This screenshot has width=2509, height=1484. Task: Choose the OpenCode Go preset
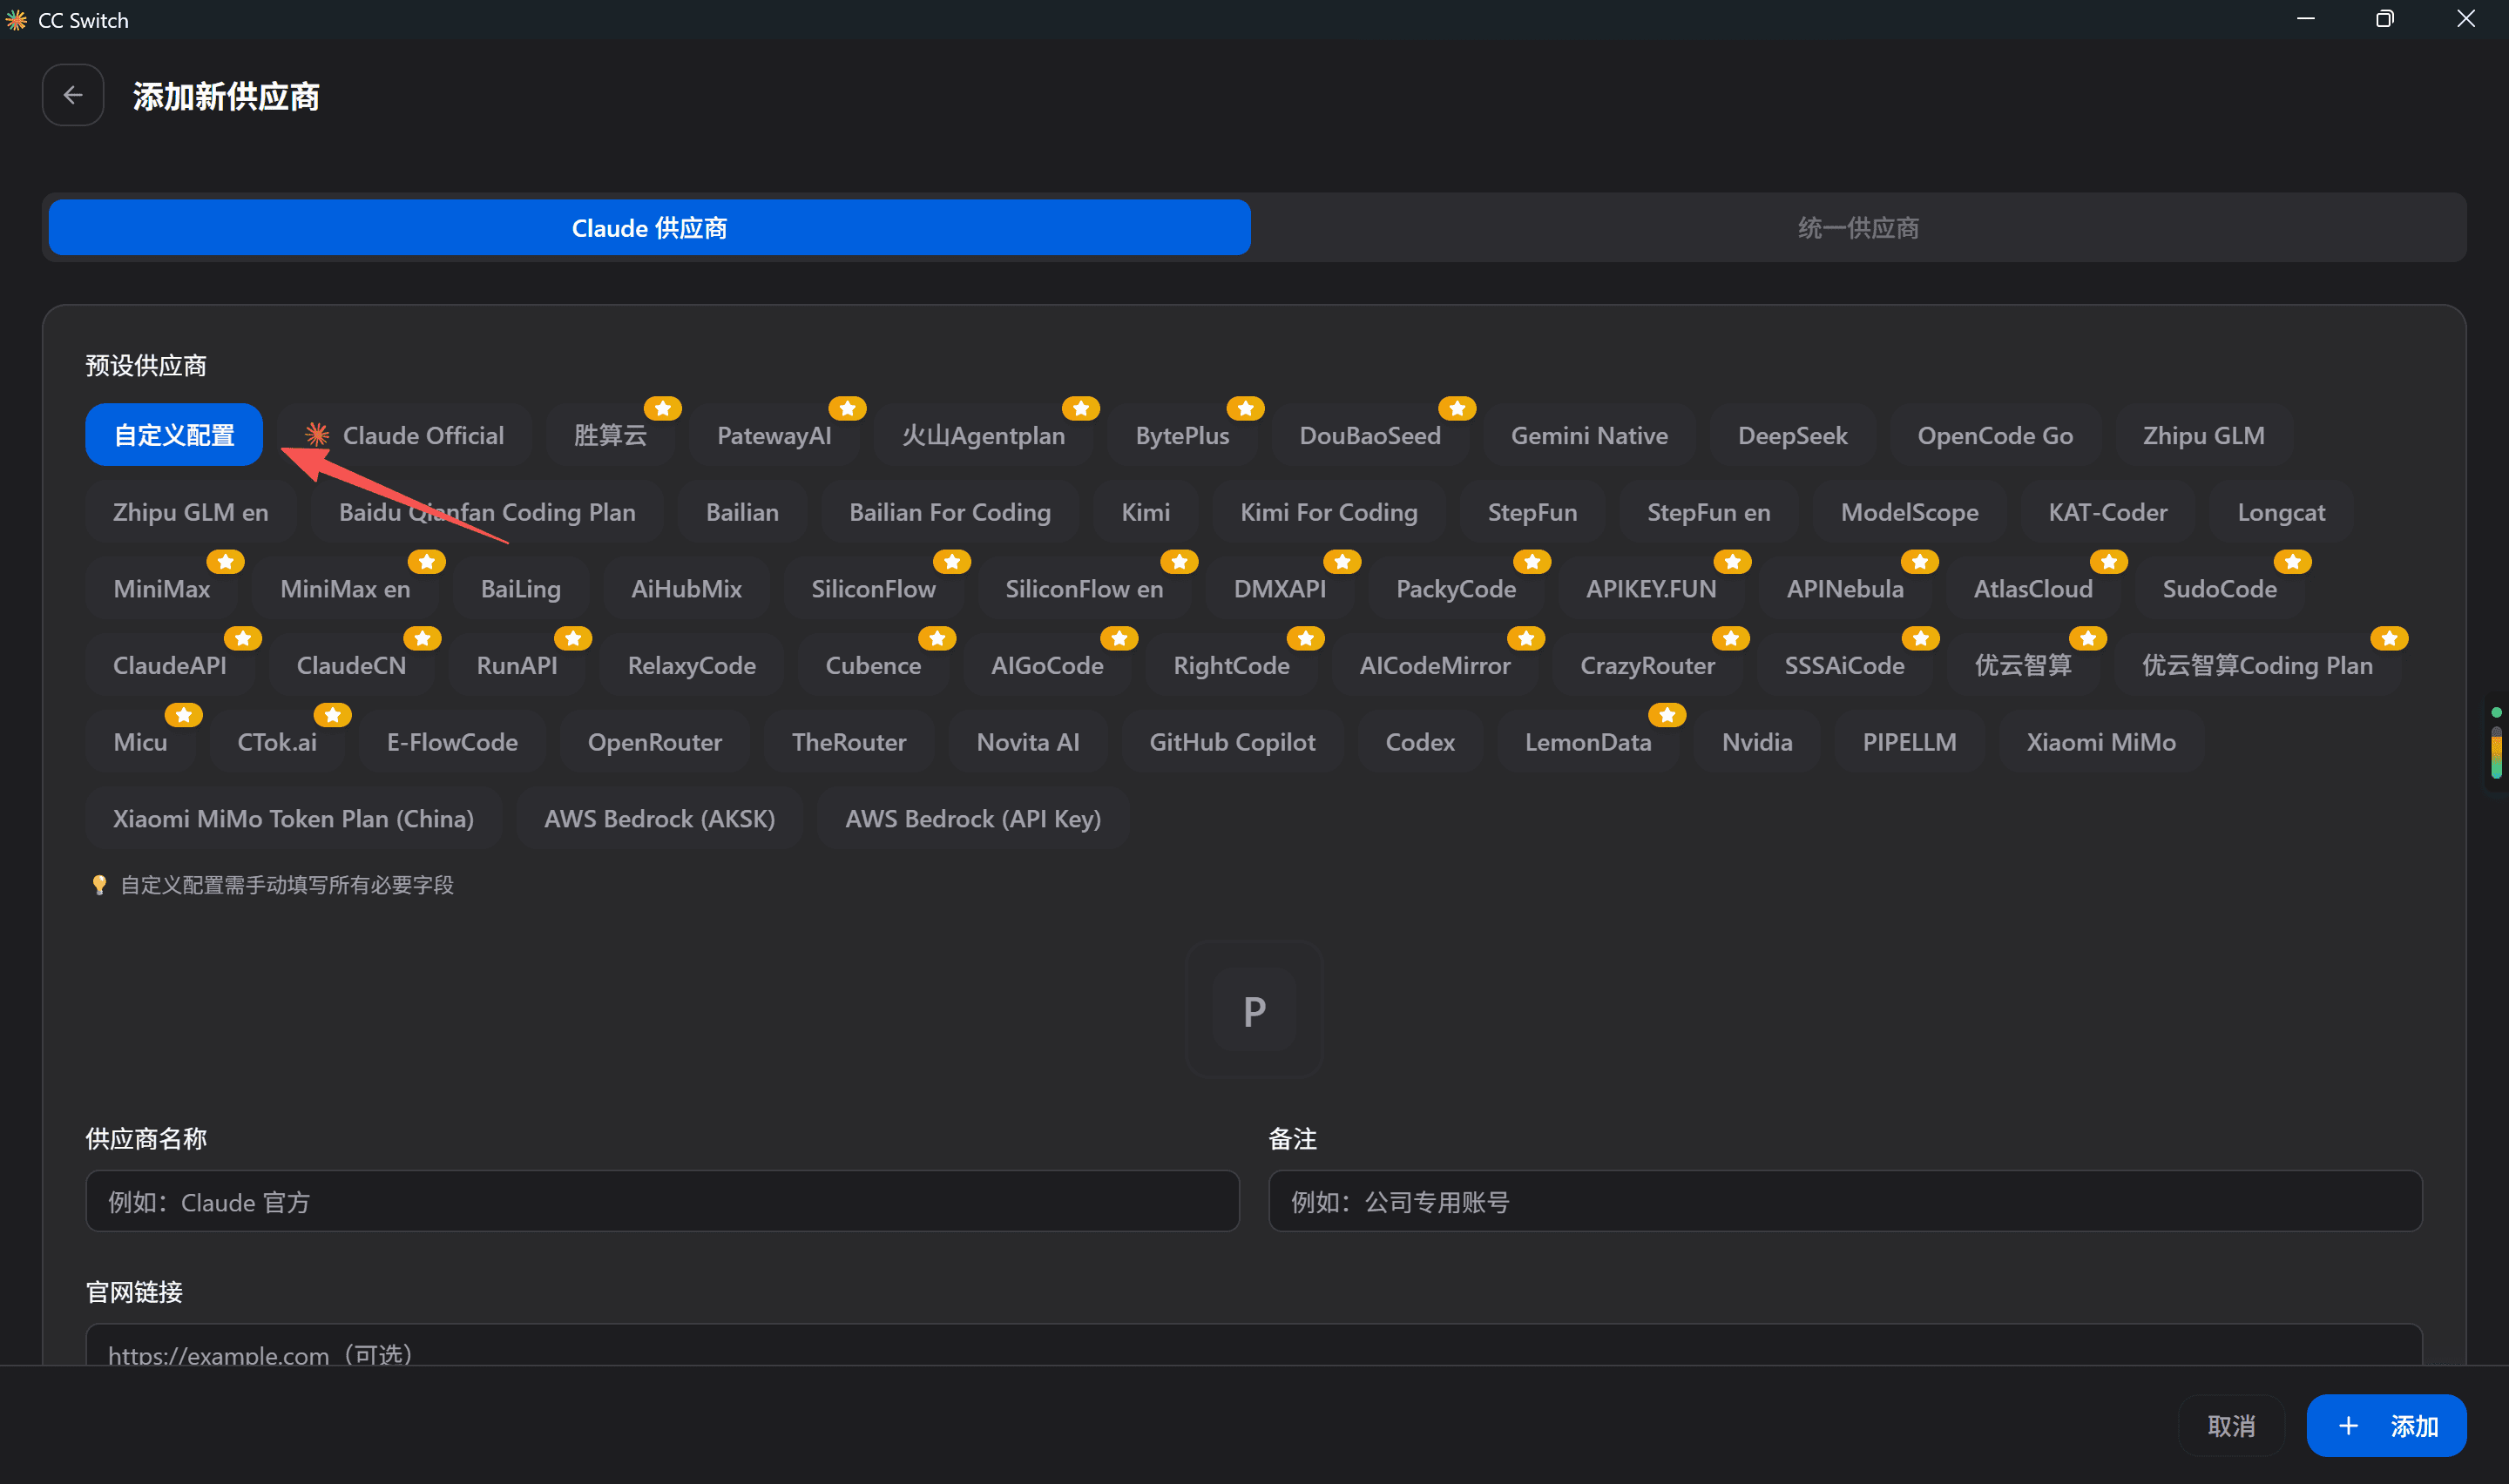pos(1995,435)
